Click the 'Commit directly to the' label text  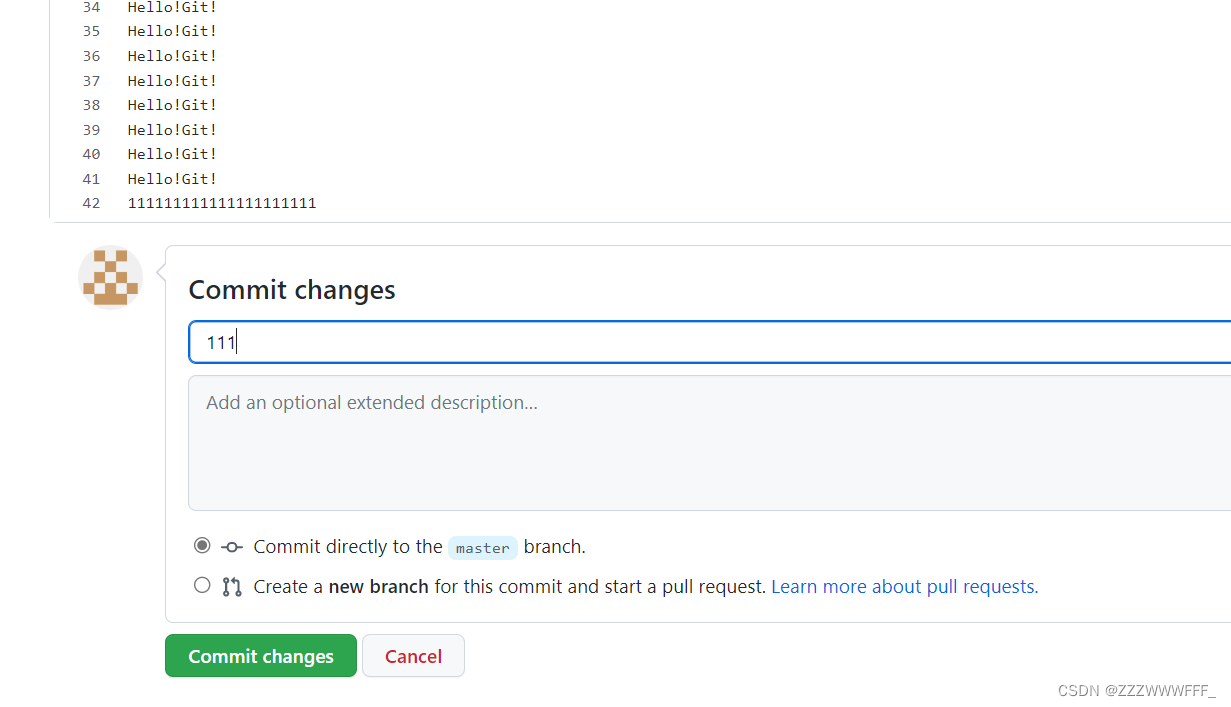tap(348, 547)
